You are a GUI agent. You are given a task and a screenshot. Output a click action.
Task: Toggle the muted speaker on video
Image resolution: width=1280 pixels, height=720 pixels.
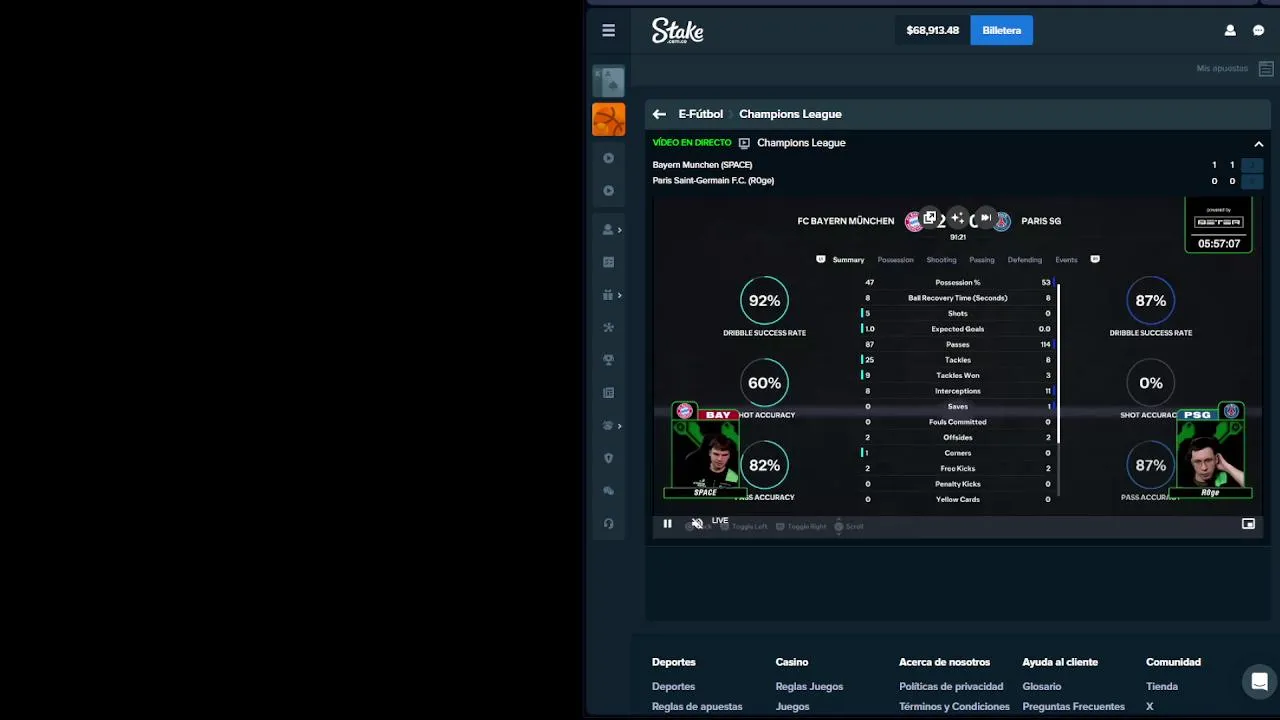697,524
